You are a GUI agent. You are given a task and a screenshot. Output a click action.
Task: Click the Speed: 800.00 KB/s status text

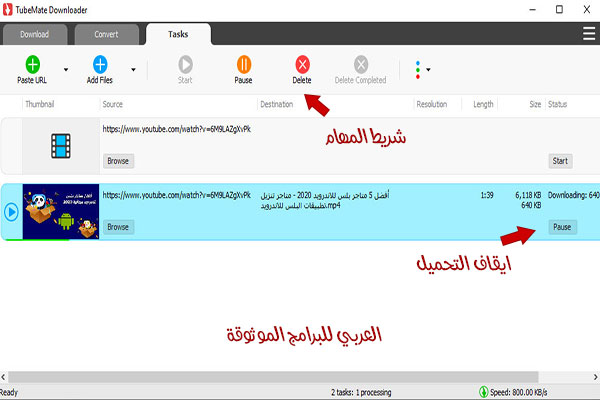[518, 392]
